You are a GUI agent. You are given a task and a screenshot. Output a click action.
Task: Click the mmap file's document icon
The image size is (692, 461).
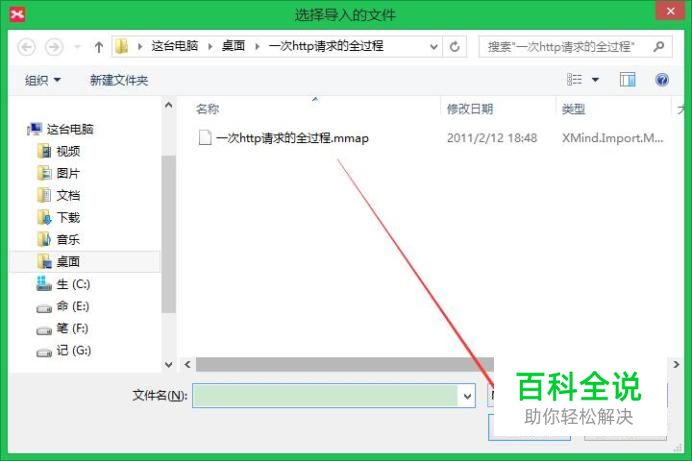point(205,138)
